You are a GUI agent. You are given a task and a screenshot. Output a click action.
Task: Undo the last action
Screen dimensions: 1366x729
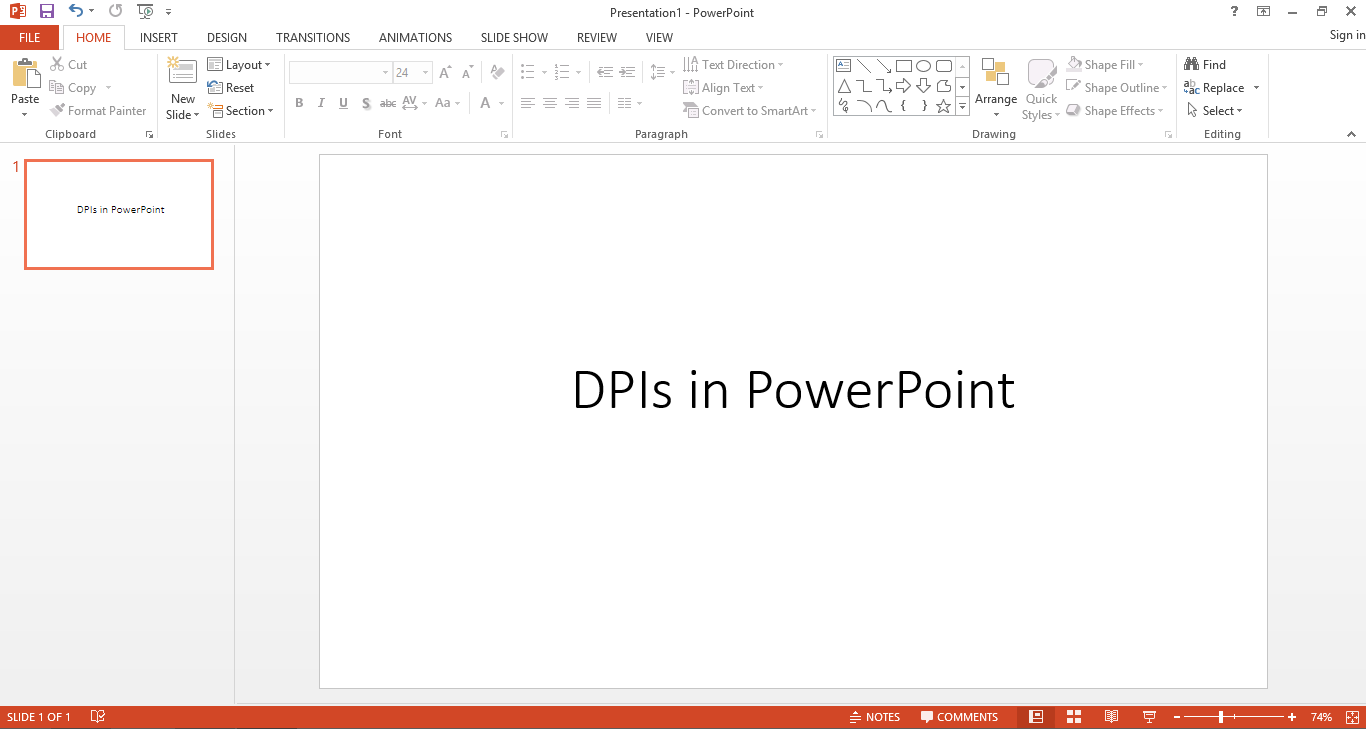pos(77,12)
